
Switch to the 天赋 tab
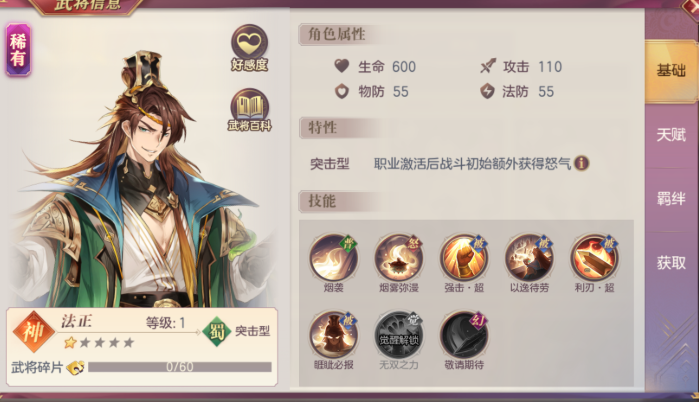pyautogui.click(x=671, y=135)
